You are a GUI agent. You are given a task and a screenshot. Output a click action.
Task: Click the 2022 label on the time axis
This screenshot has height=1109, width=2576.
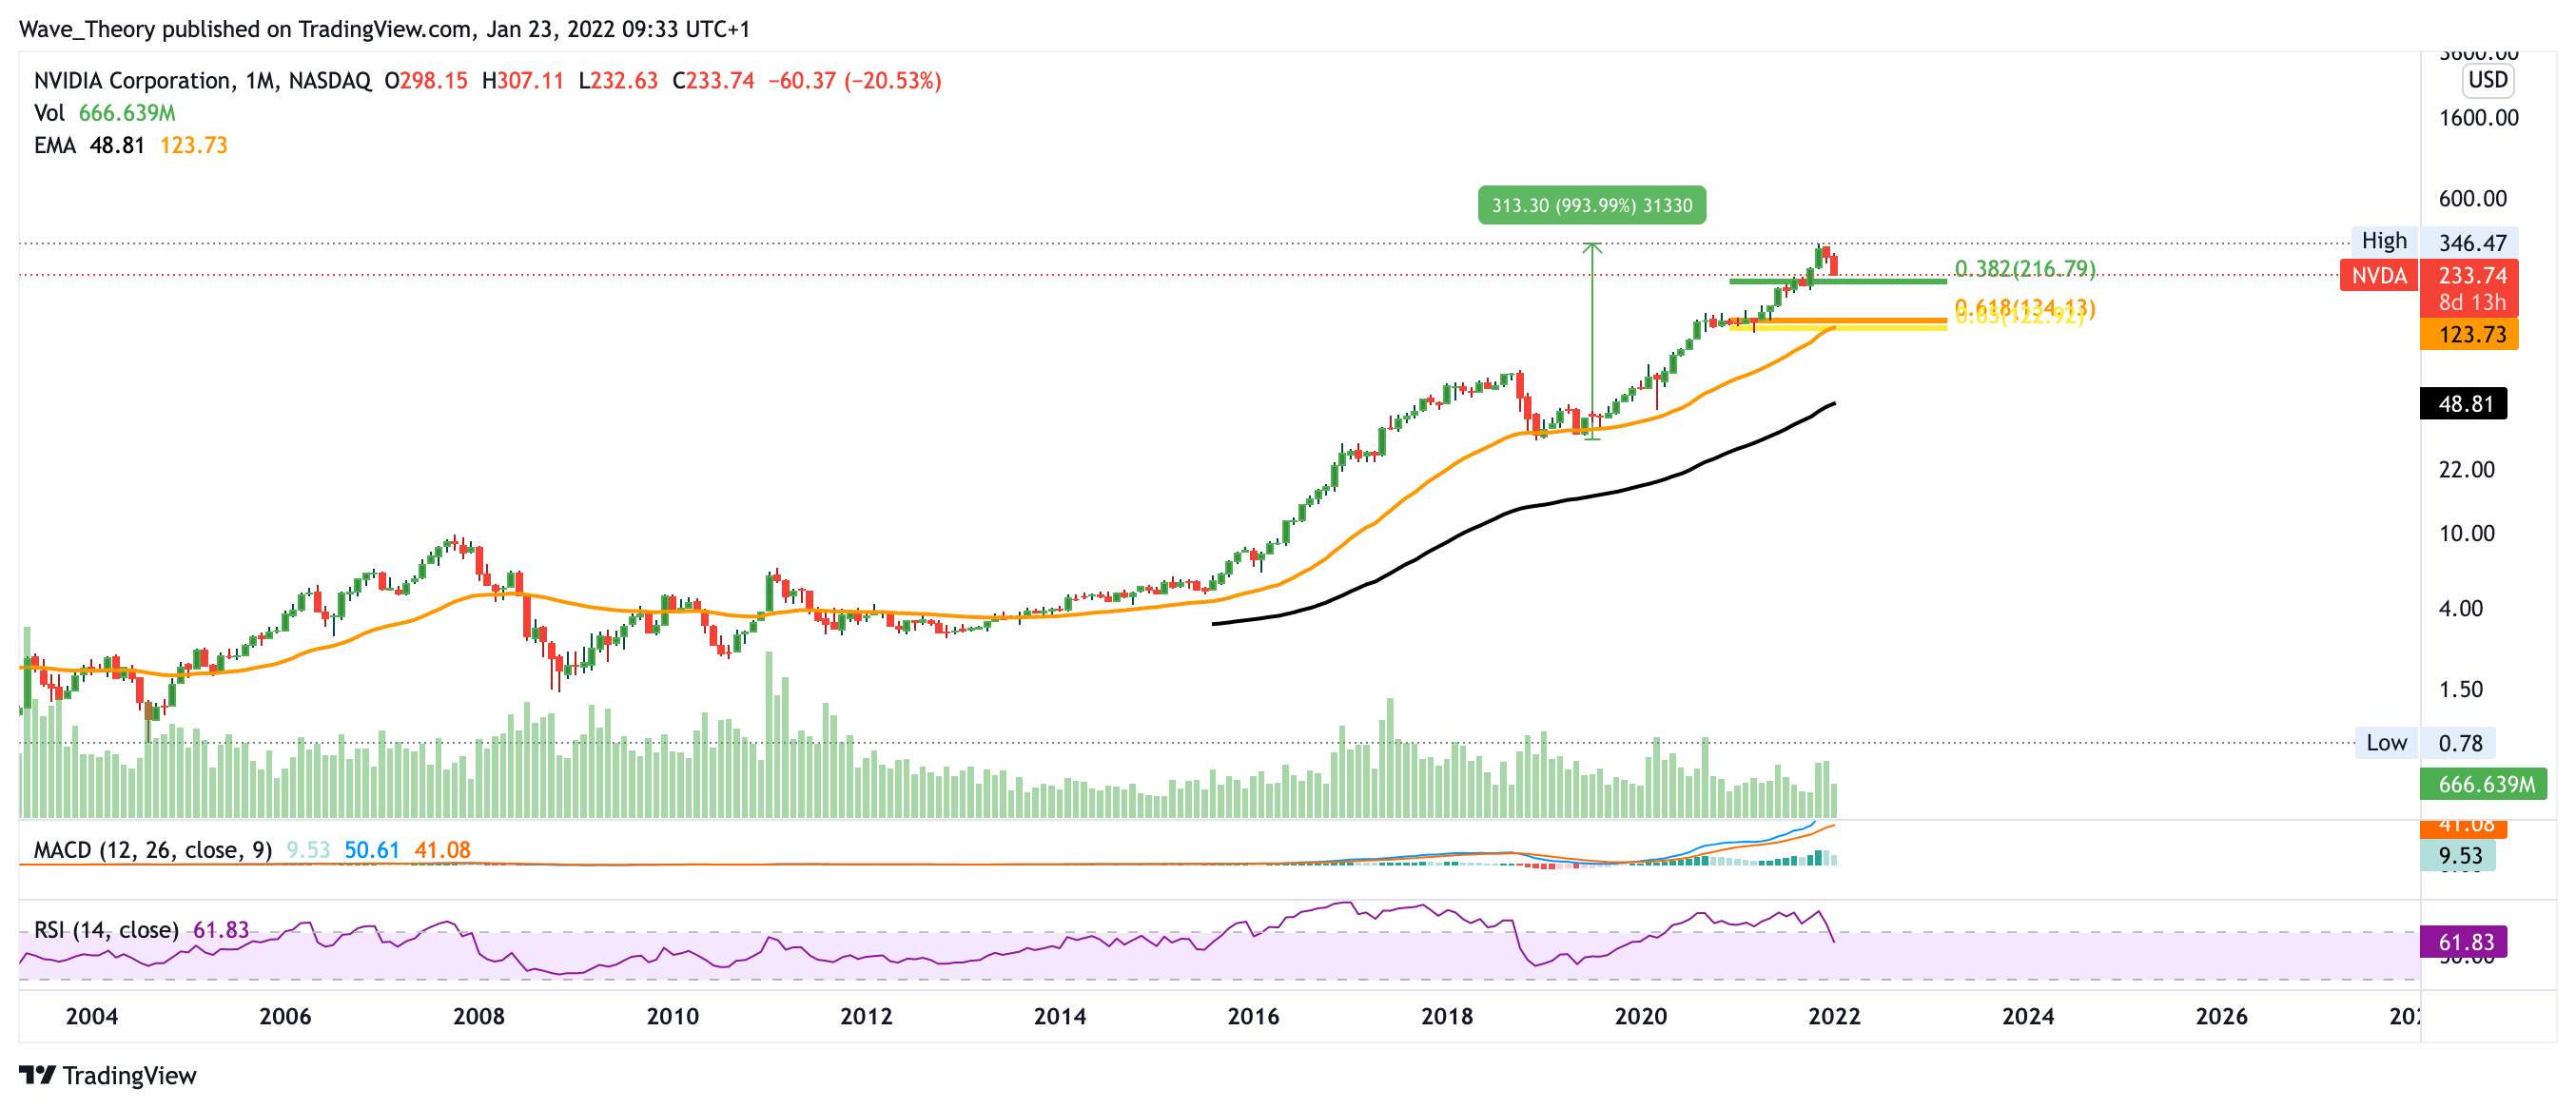[1833, 1016]
